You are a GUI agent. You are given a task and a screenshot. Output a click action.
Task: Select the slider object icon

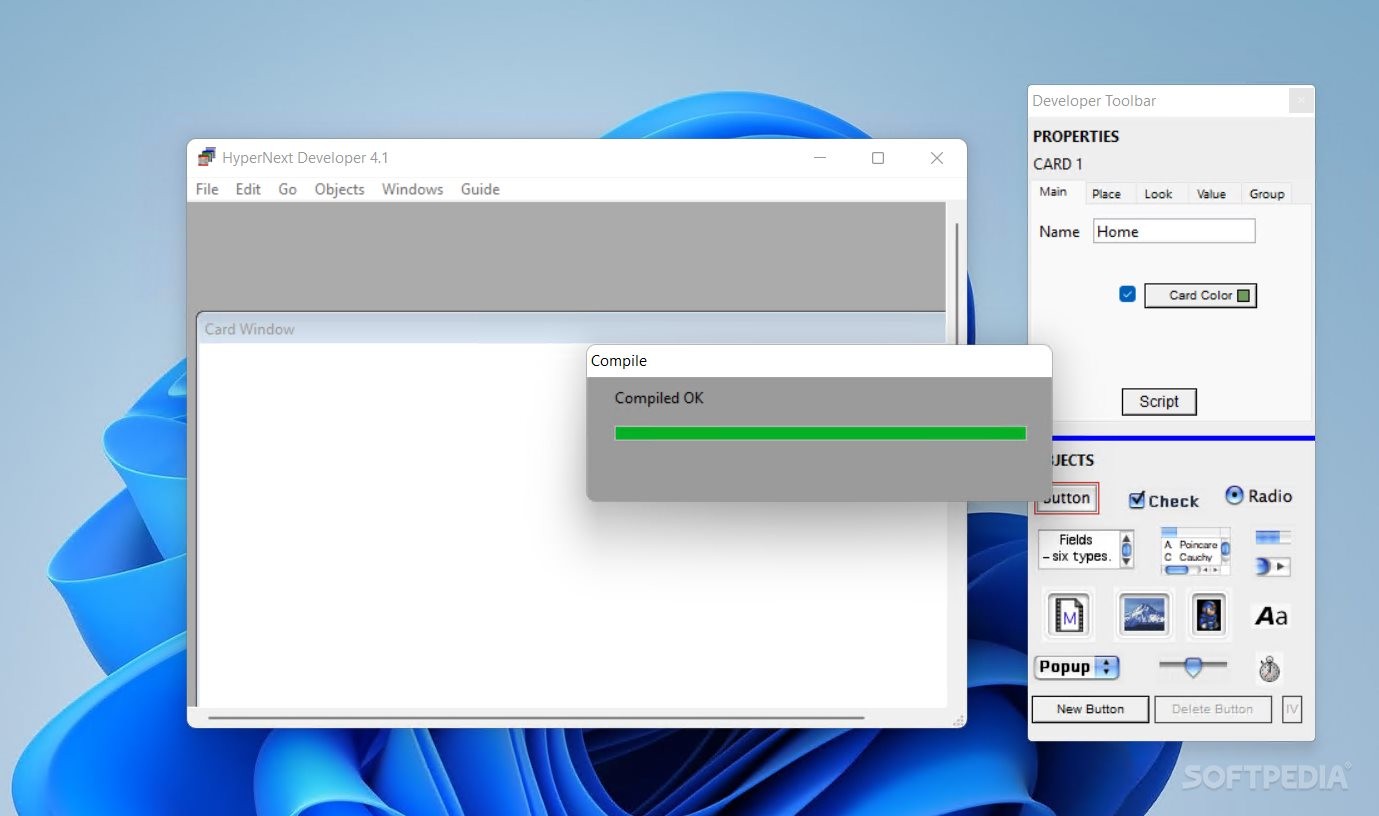1193,665
